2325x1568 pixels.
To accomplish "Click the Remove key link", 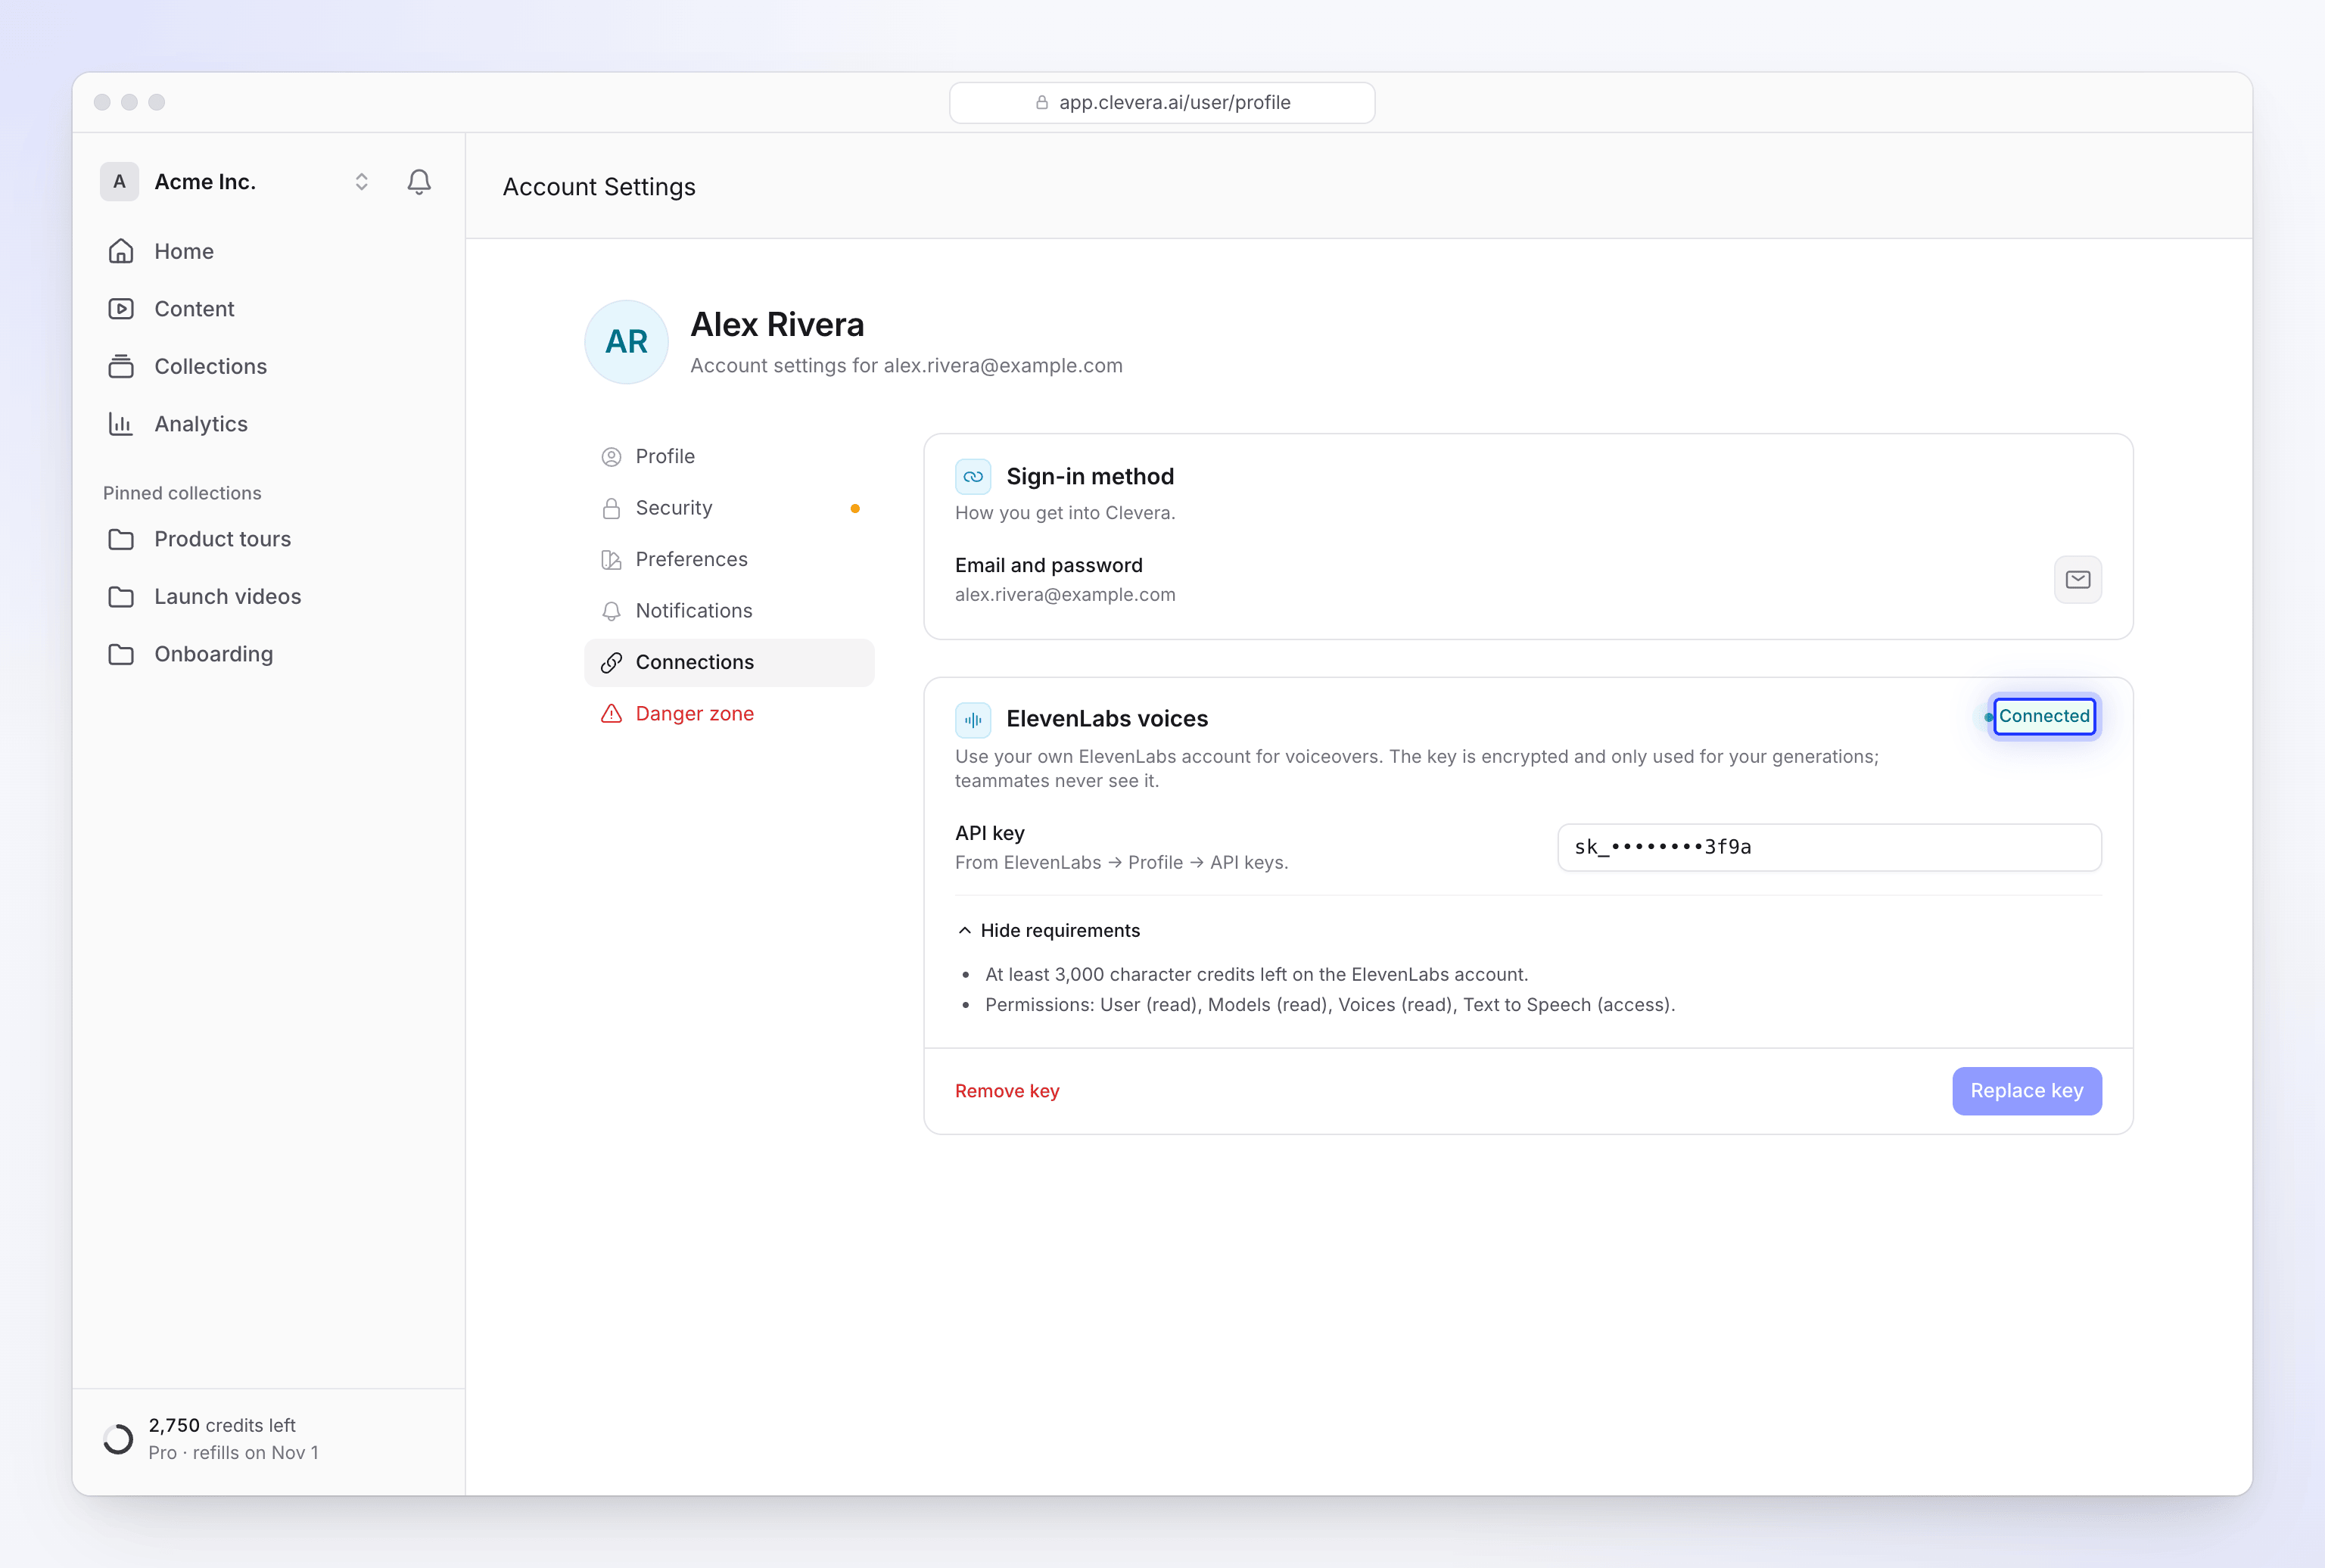I will 1007,1091.
